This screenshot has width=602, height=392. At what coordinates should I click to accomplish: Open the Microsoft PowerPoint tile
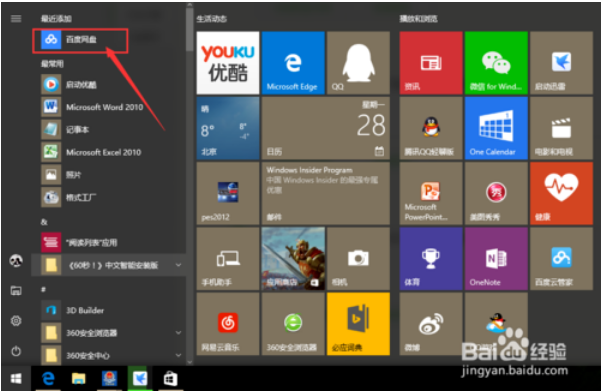pyautogui.click(x=431, y=193)
